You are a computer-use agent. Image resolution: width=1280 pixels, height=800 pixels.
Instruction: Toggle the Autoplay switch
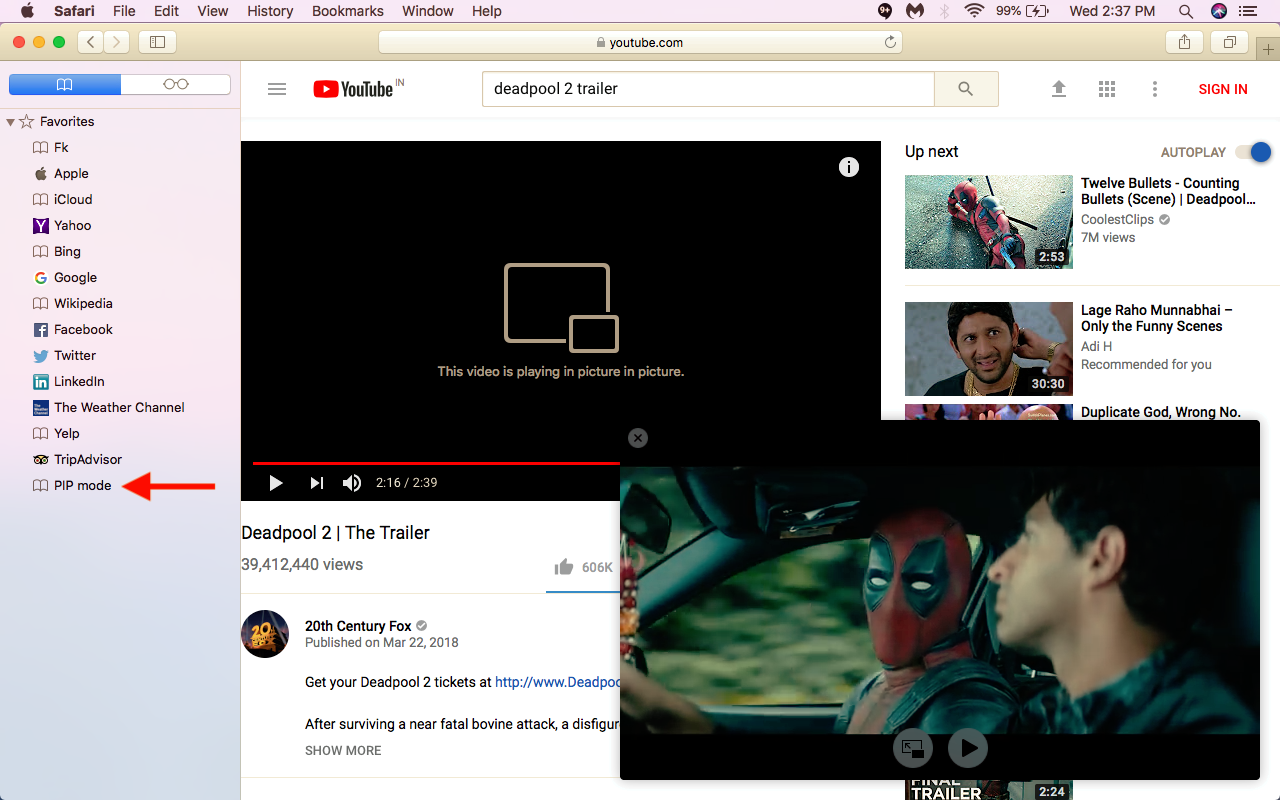click(x=1253, y=152)
